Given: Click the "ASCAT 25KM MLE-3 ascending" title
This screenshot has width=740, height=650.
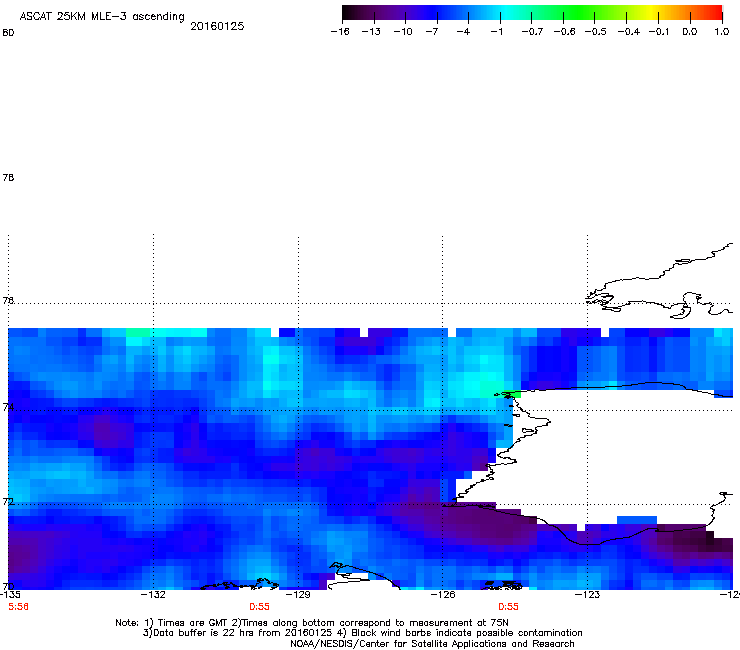Looking at the screenshot, I should point(102,16).
